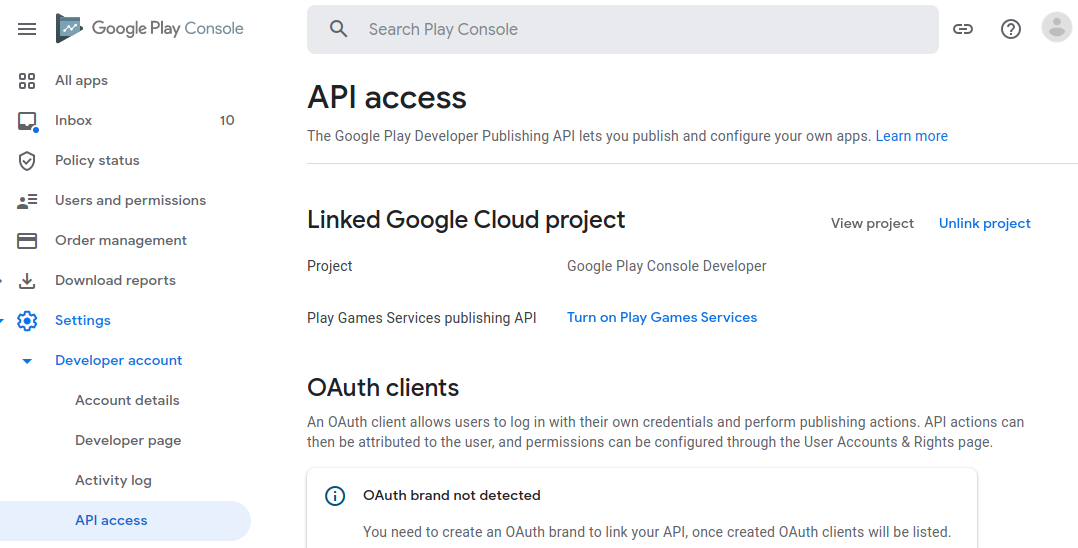This screenshot has width=1078, height=548.
Task: Click the Inbox count badge 10
Action: pos(227,120)
